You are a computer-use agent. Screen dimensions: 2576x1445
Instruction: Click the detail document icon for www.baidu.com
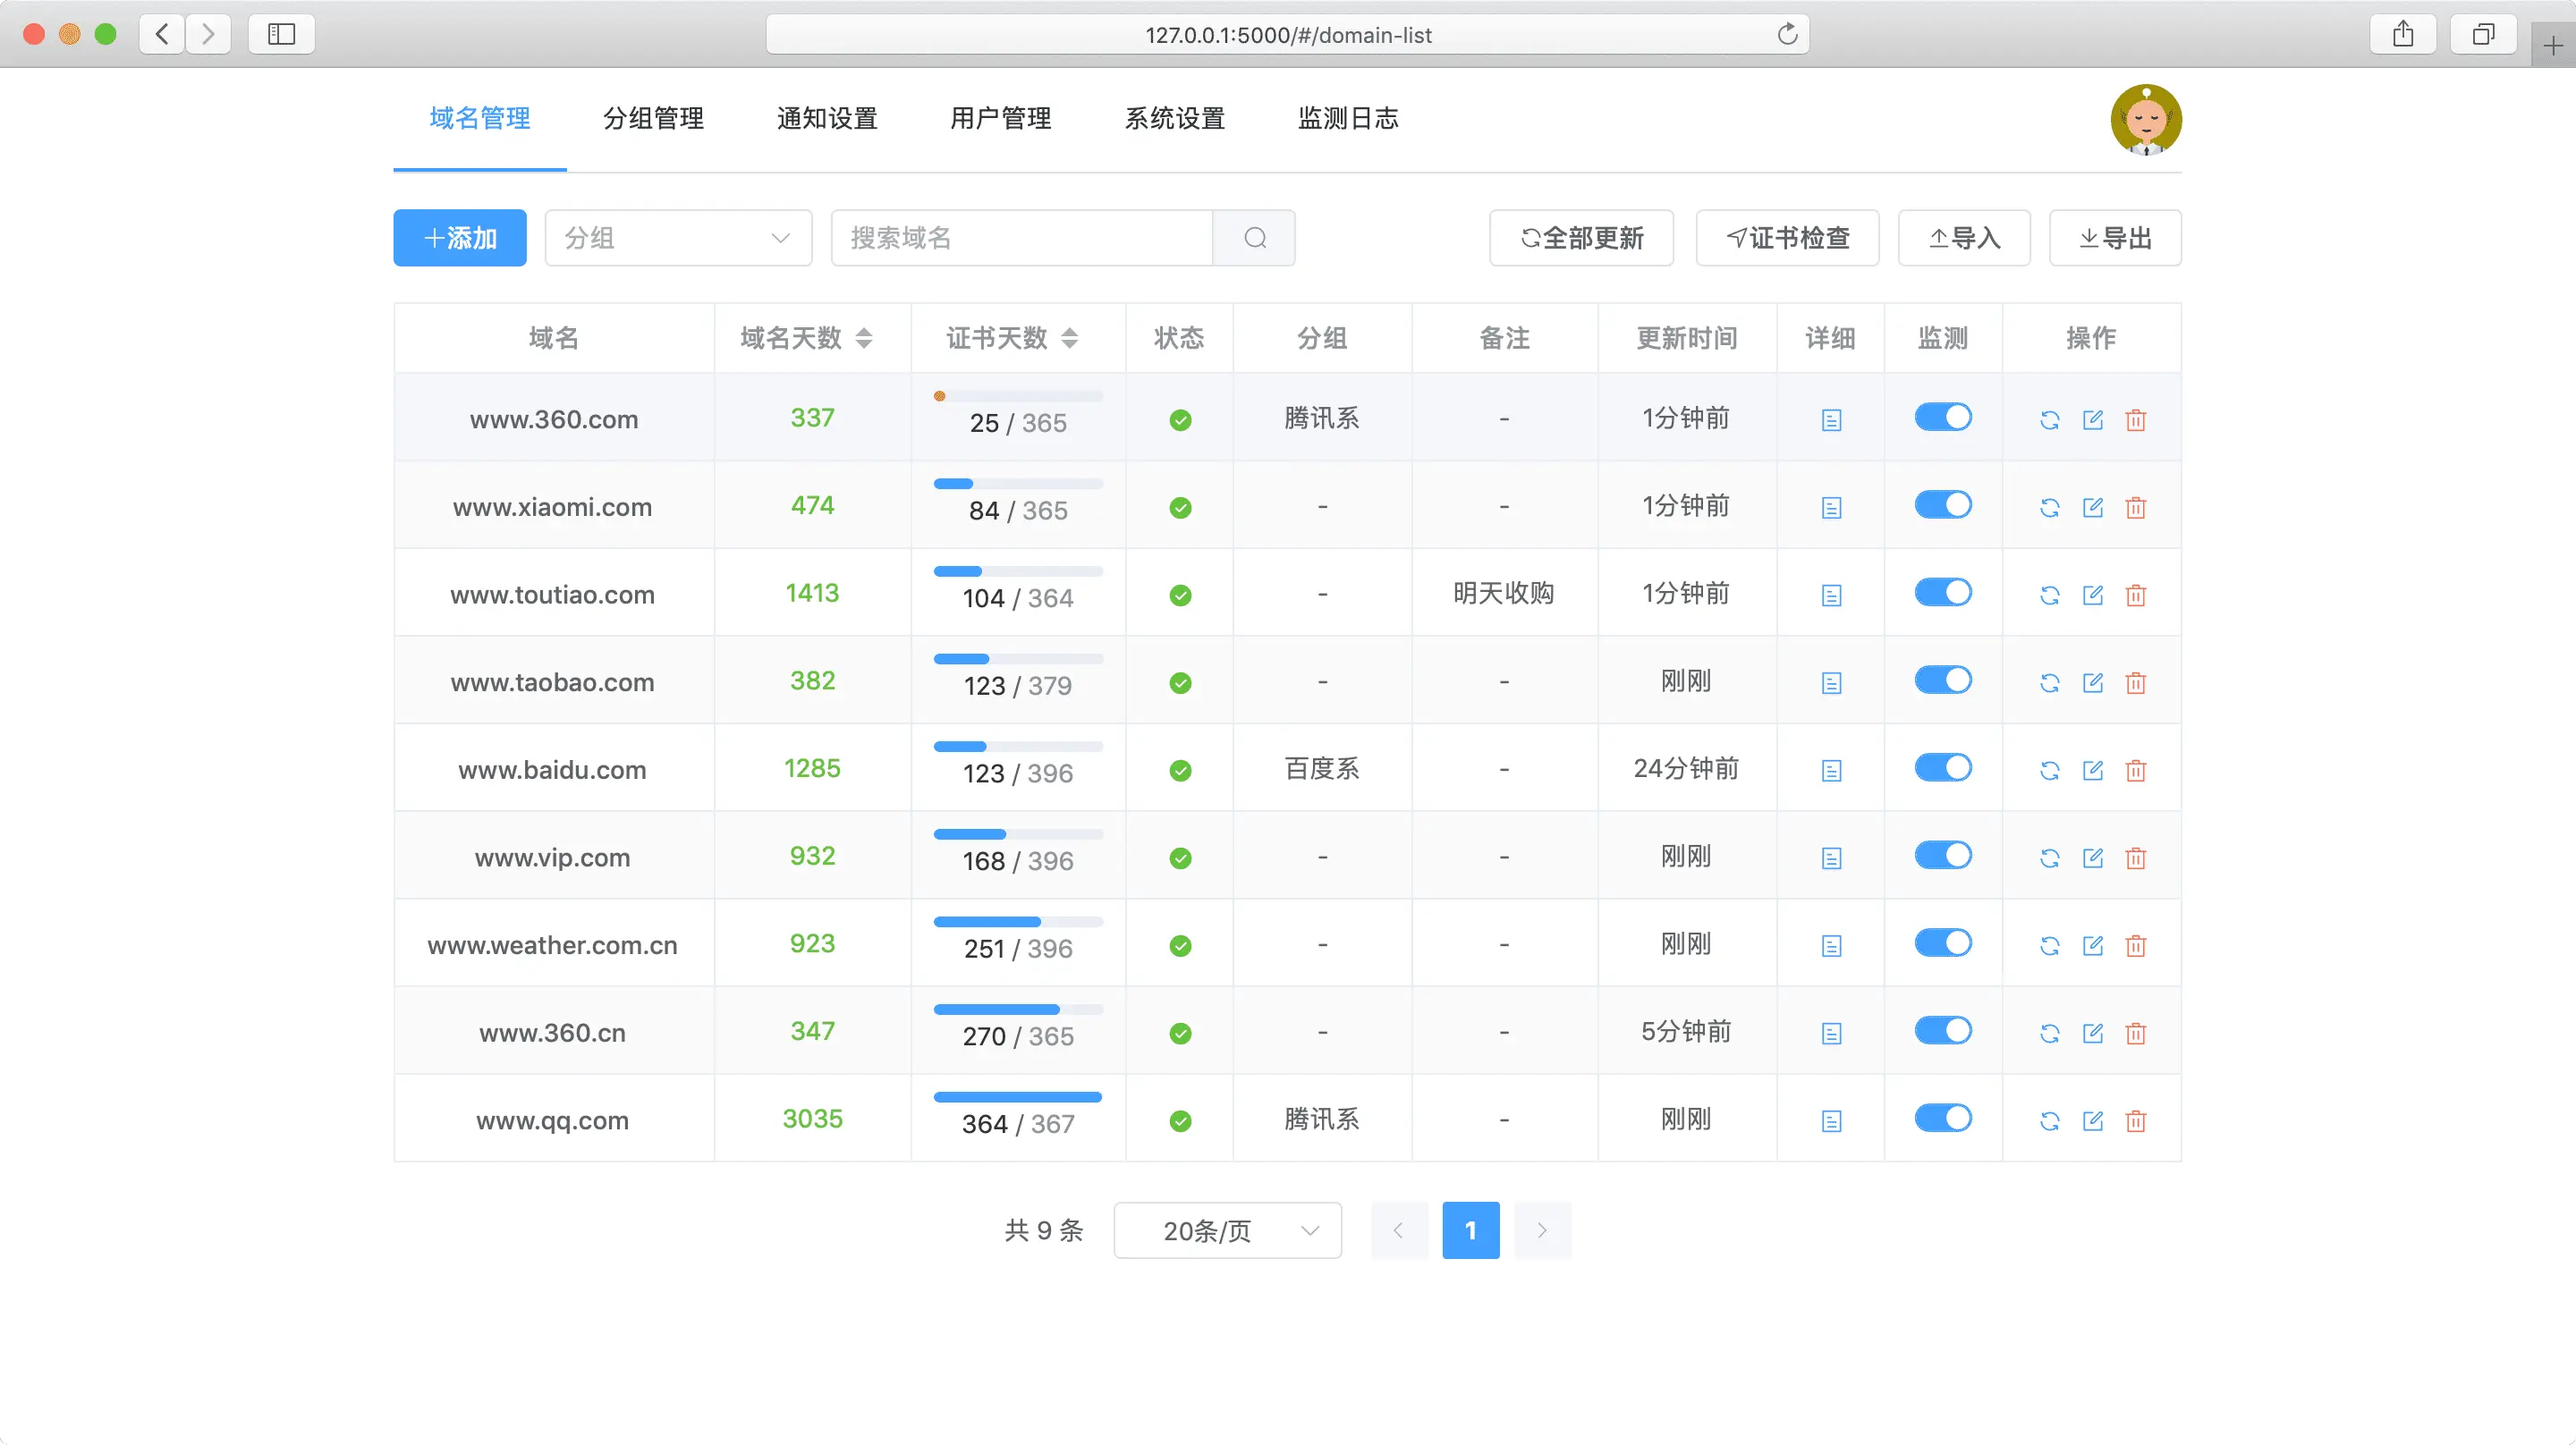1831,769
